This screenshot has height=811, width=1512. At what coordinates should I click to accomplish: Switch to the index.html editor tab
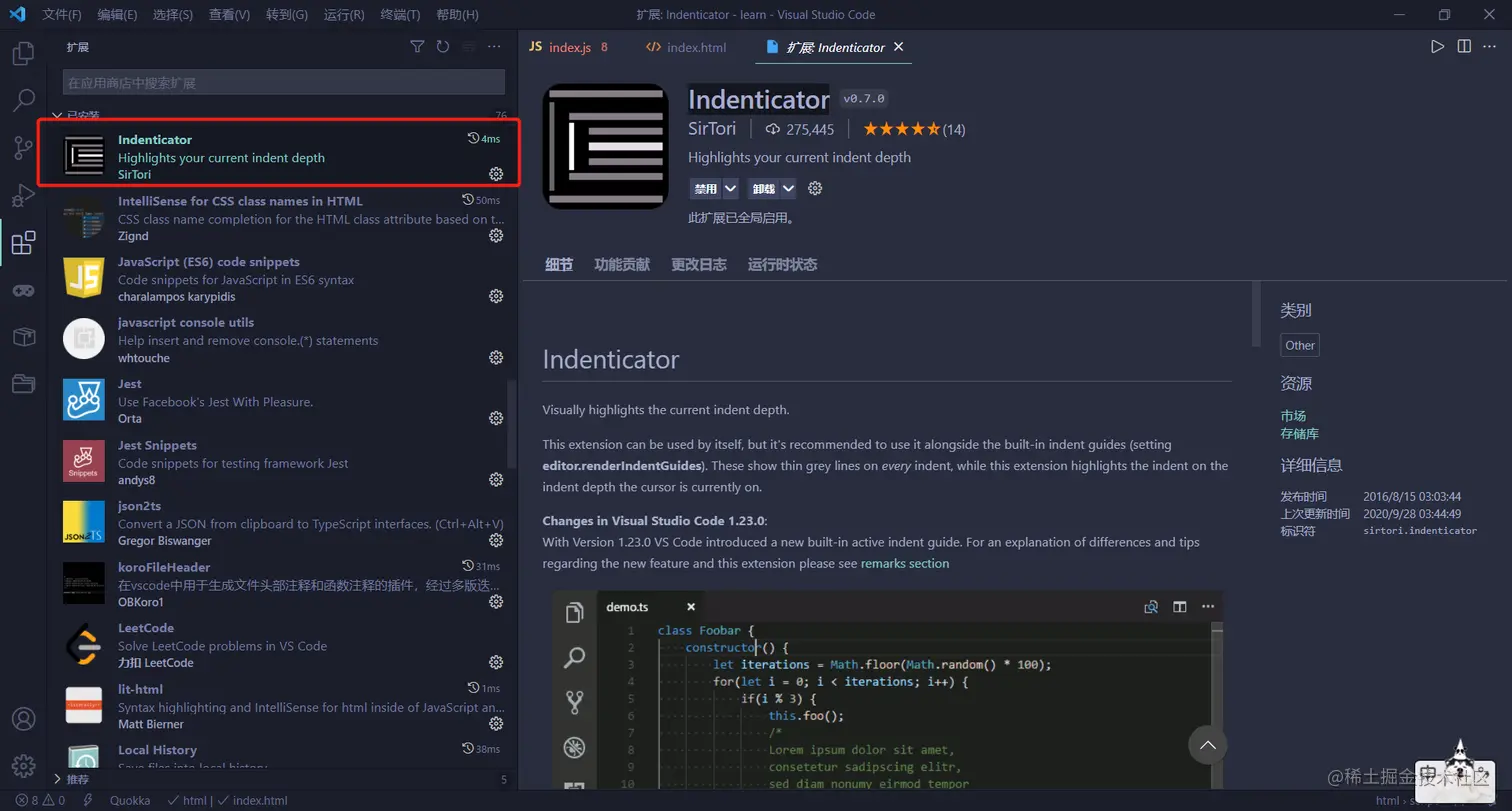click(686, 47)
